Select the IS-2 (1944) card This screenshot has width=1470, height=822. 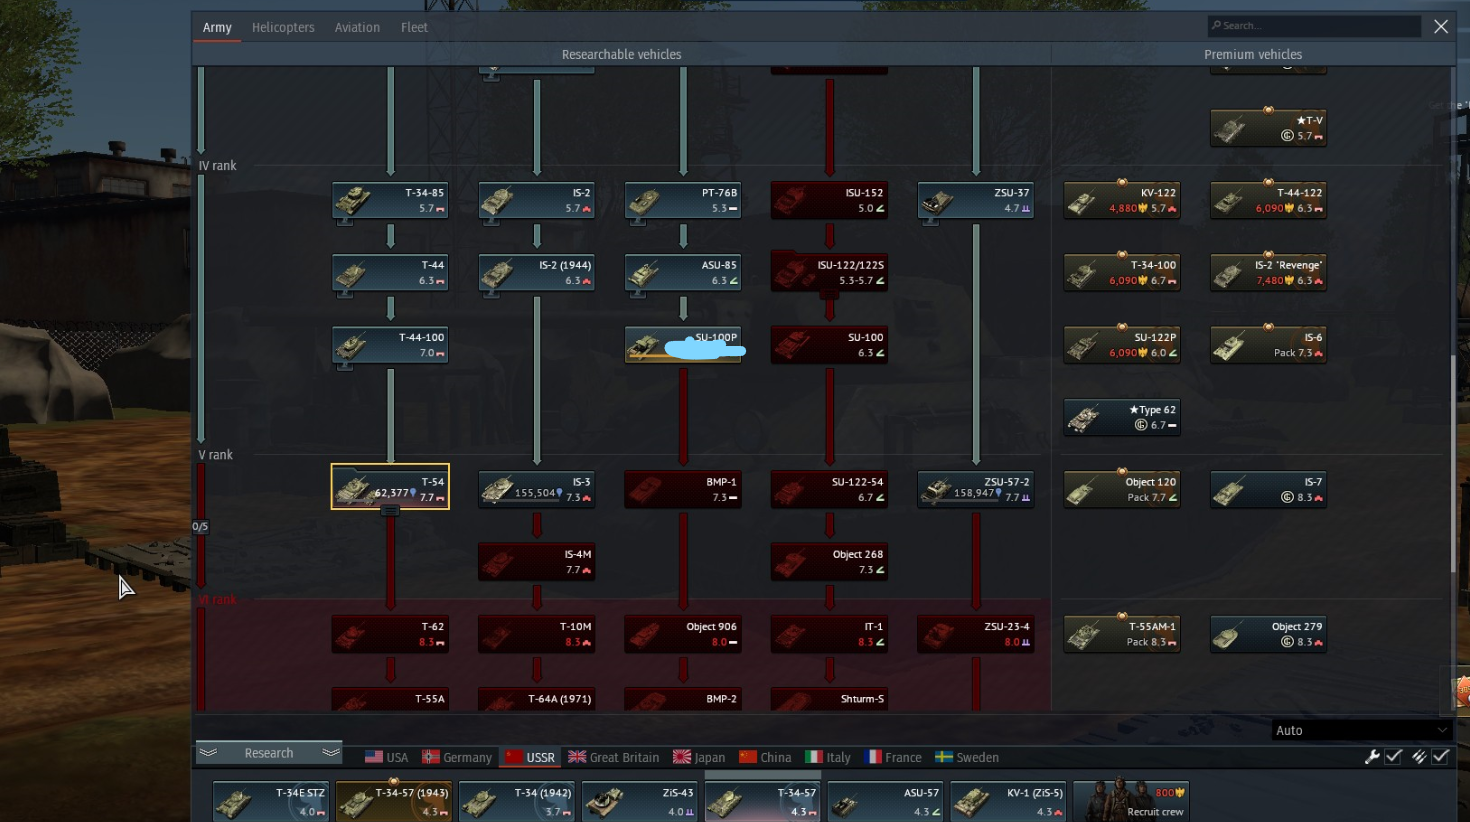[537, 272]
